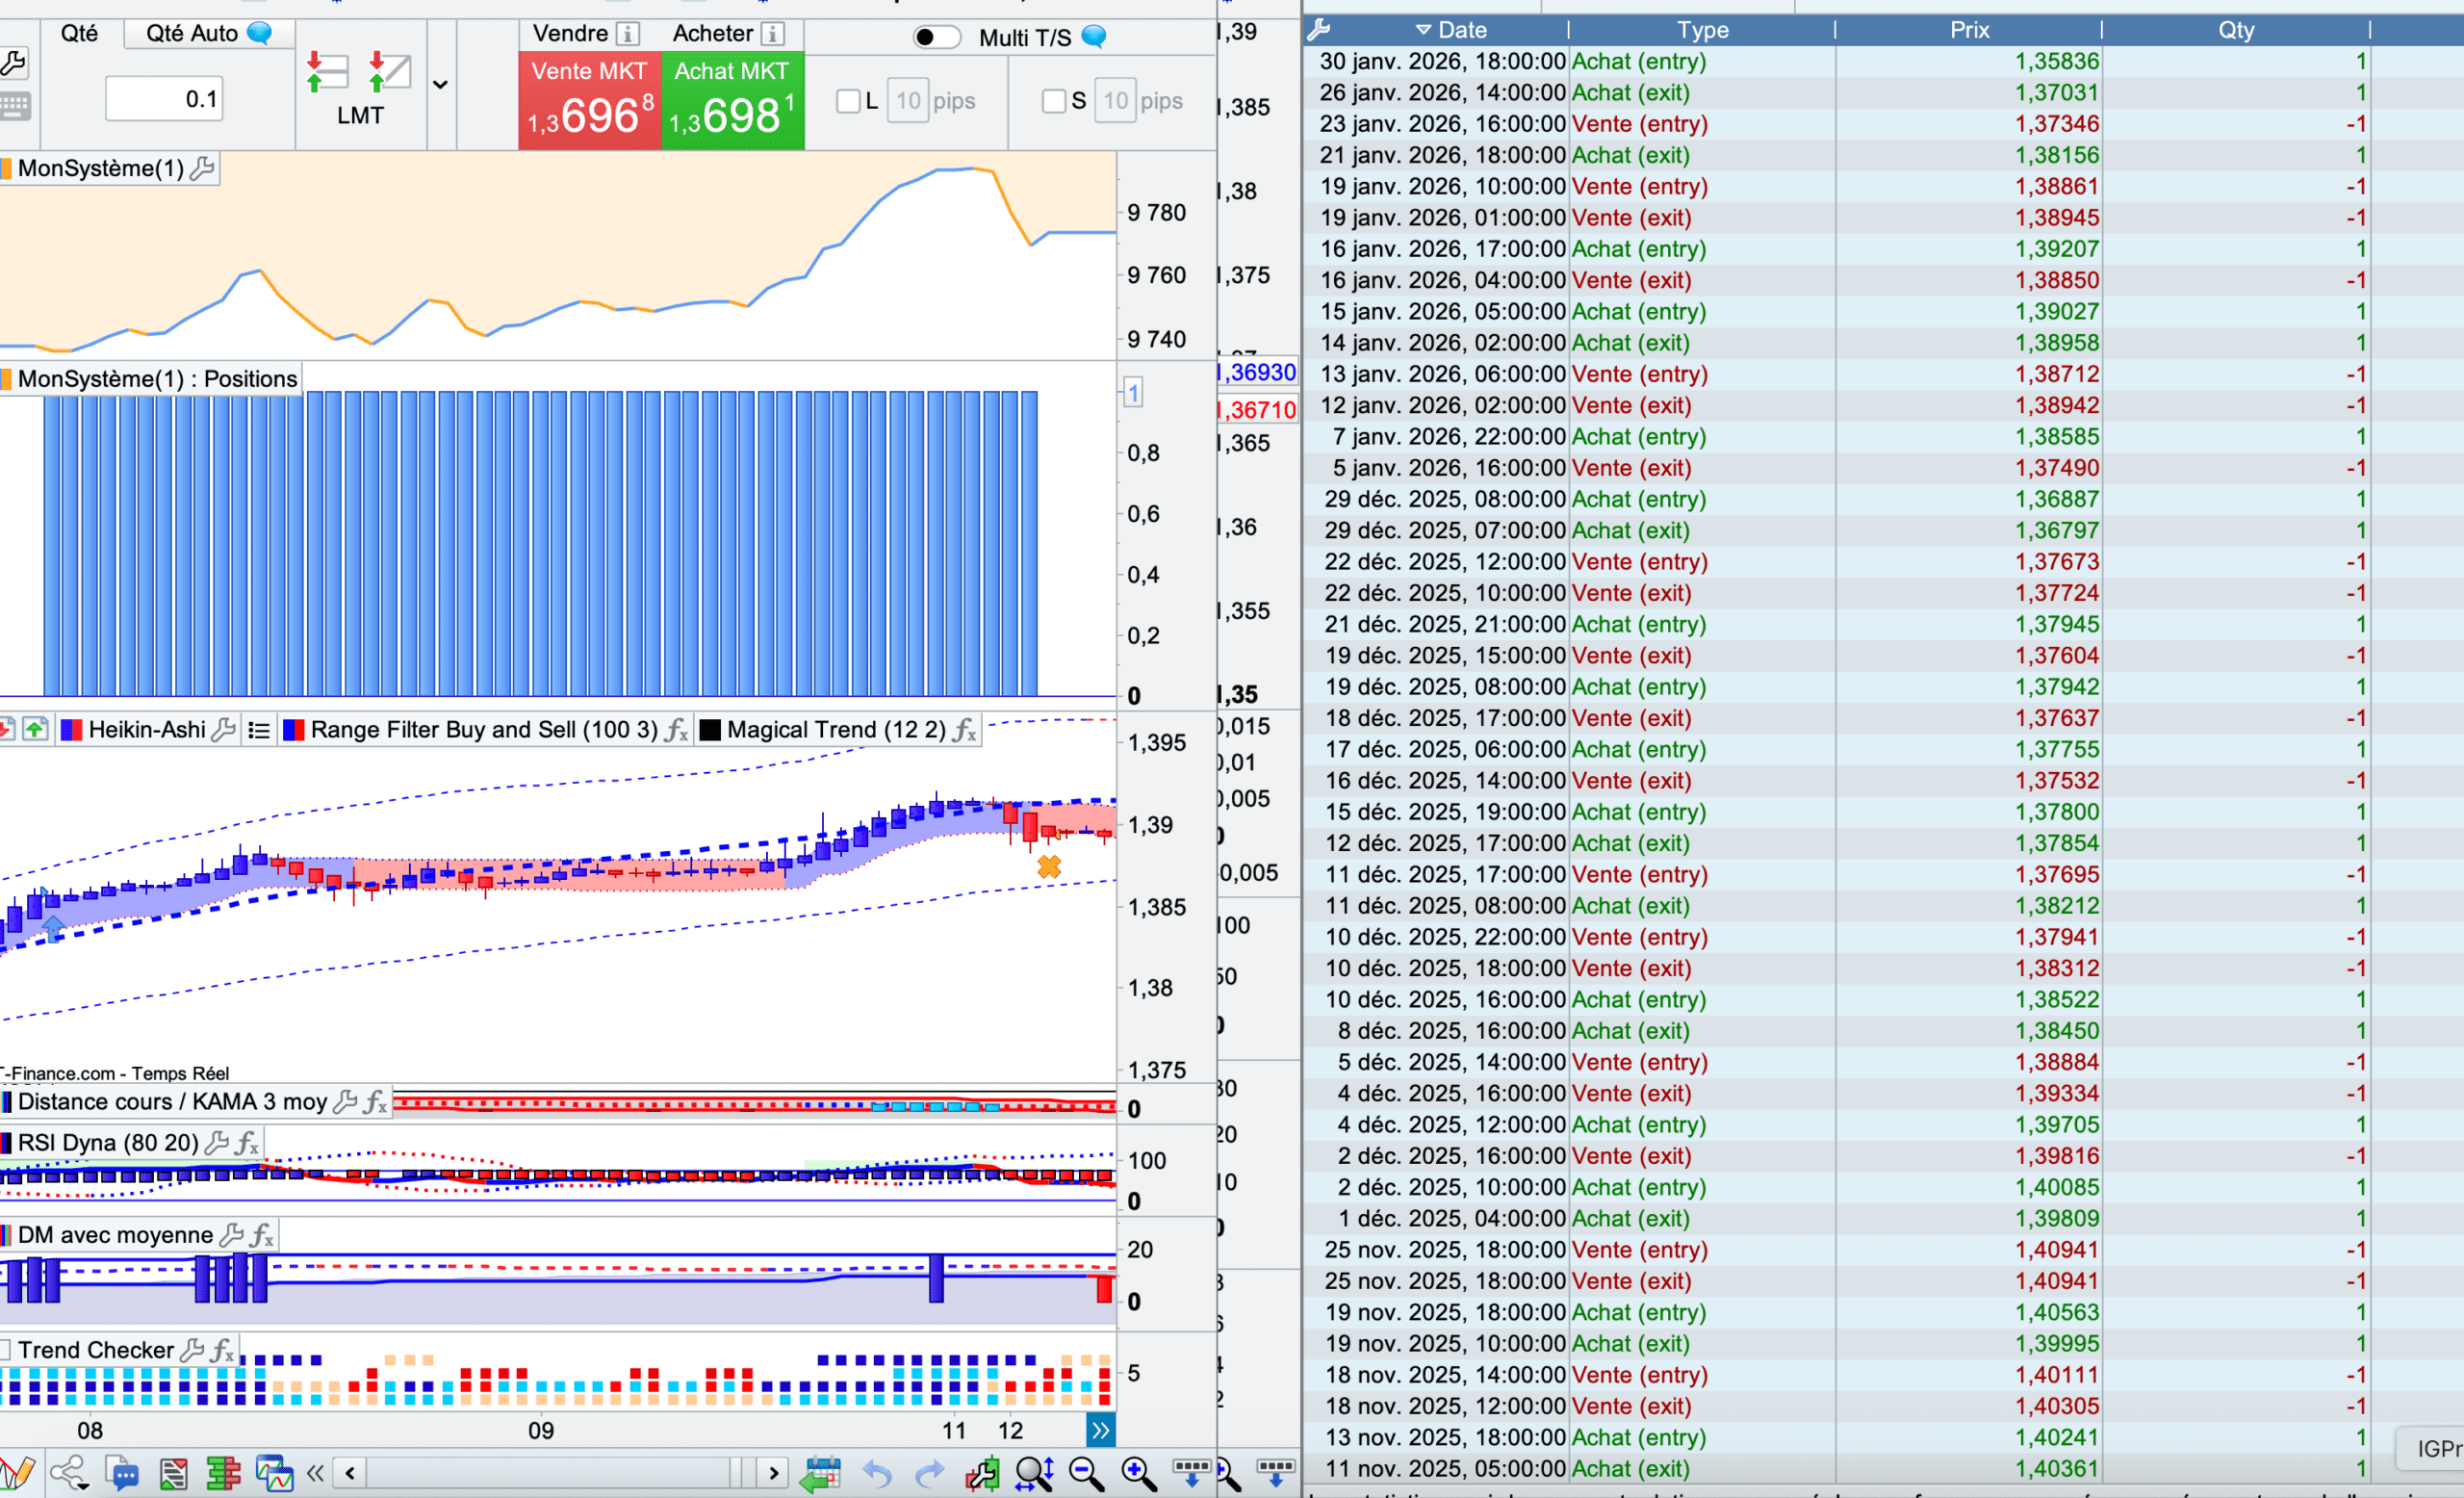The width and height of the screenshot is (2464, 1498).
Task: Open Magical Trend formula fx icon
Action: click(x=964, y=730)
